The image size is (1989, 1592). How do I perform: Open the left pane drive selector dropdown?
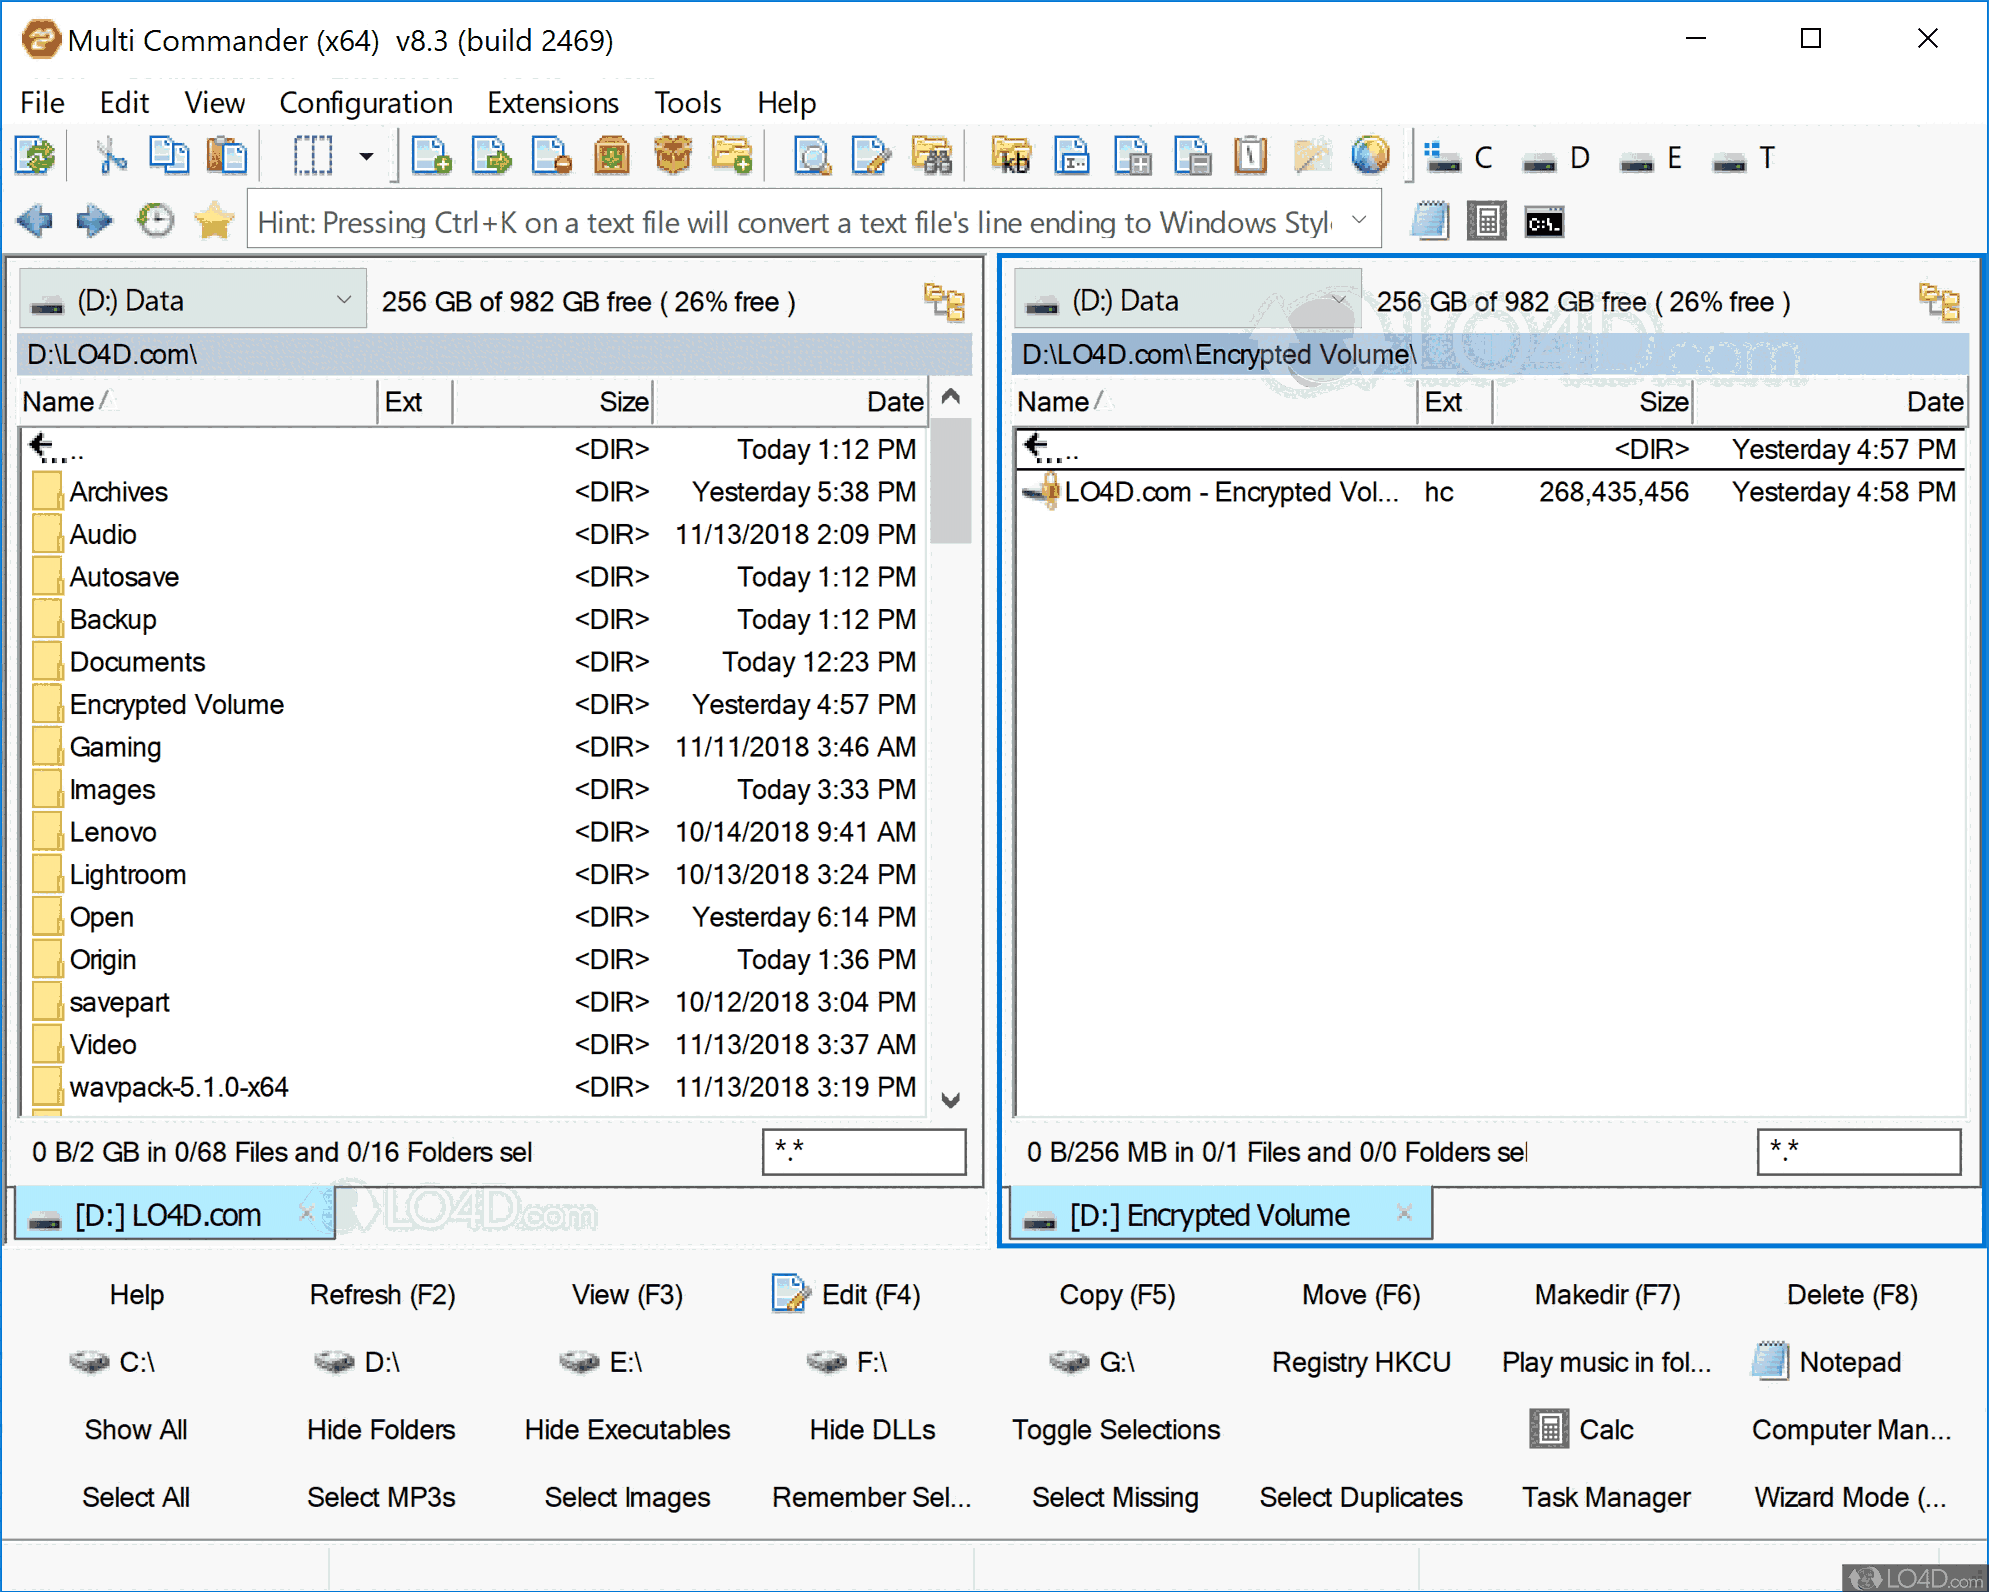coord(343,298)
